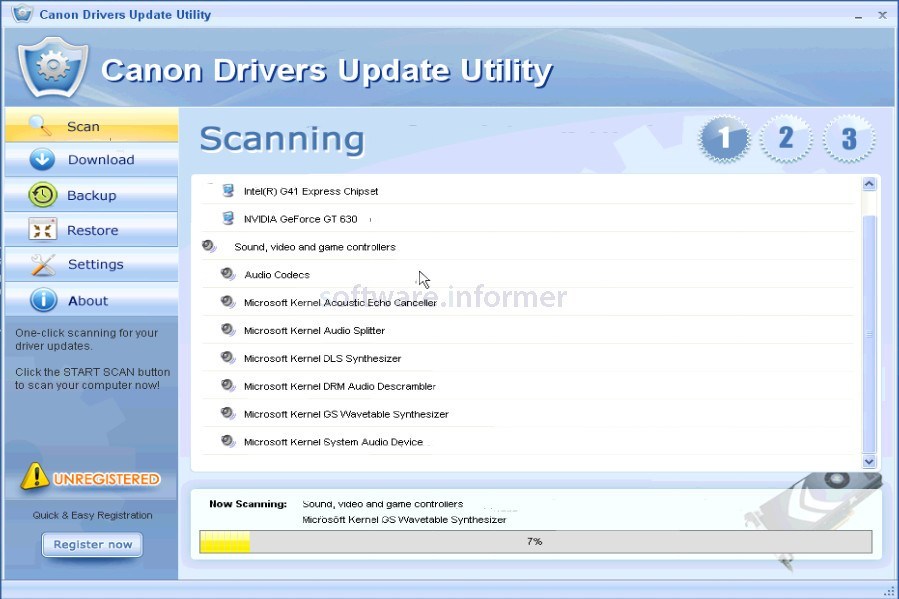Click the DLS Synthesizer speaker icon
The image size is (899, 599).
228,358
